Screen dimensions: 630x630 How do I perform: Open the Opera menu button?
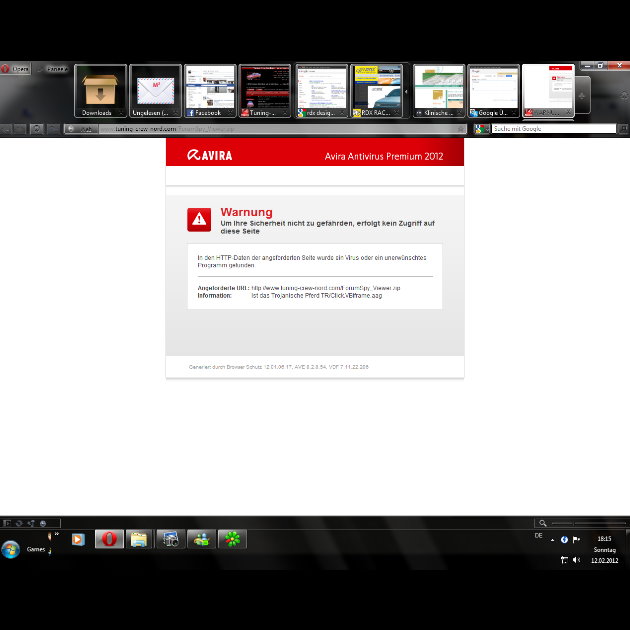[x=16, y=69]
